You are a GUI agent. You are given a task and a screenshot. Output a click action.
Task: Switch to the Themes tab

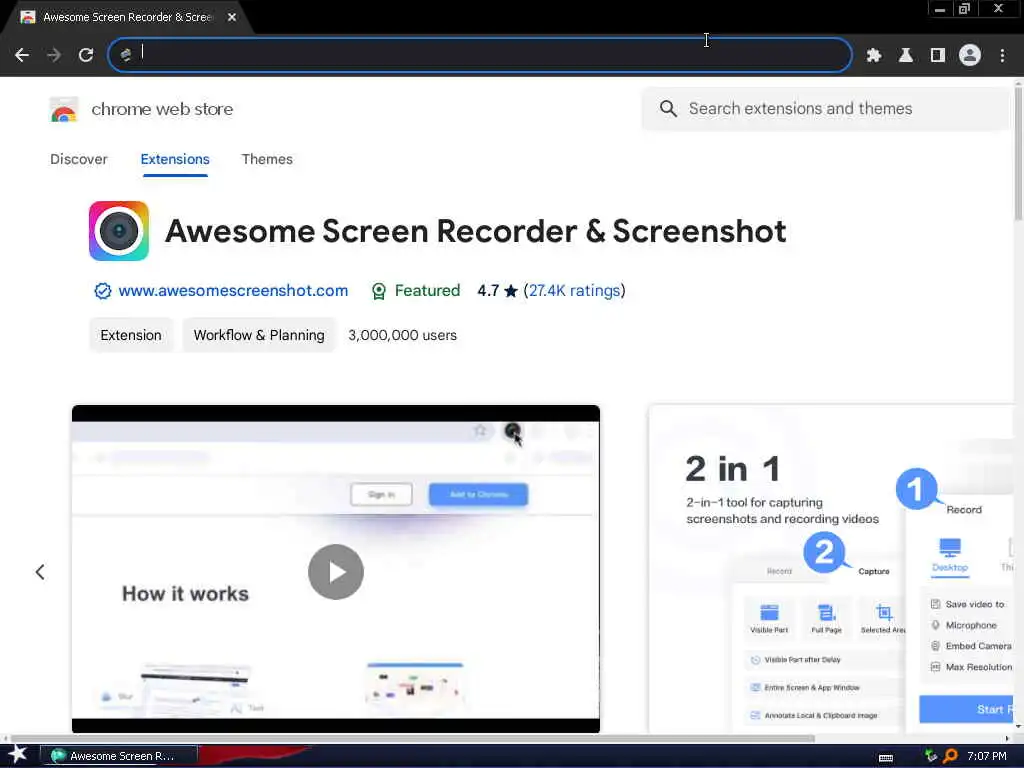[x=267, y=159]
